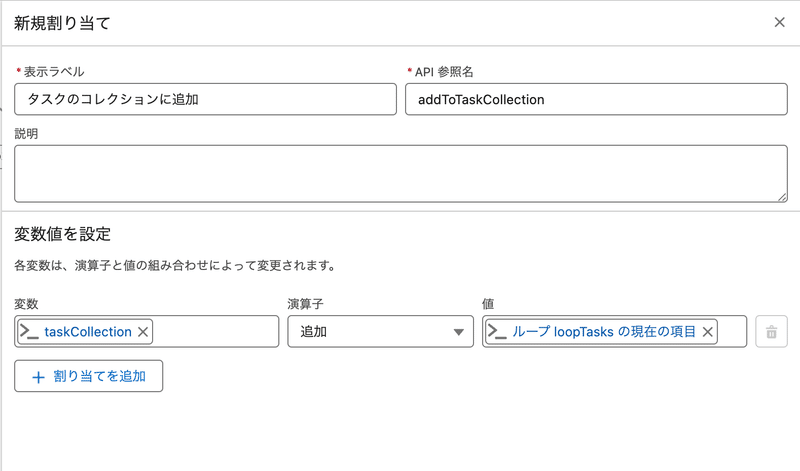Image resolution: width=800 pixels, height=471 pixels.
Task: Click the variable icon in 値 pill
Action: pyautogui.click(x=497, y=332)
